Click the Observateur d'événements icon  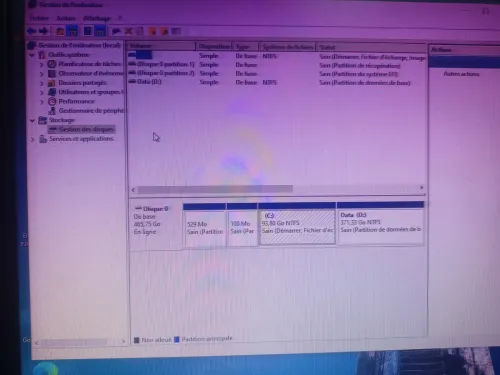coord(52,73)
